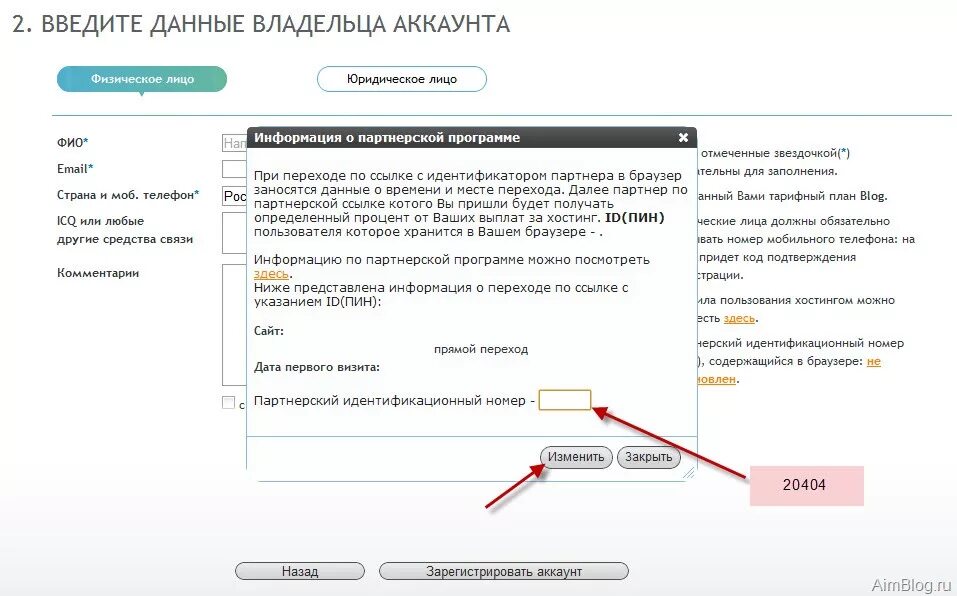Click the Закрыть button in dialog
Image resolution: width=957 pixels, height=596 pixels.
tap(648, 457)
